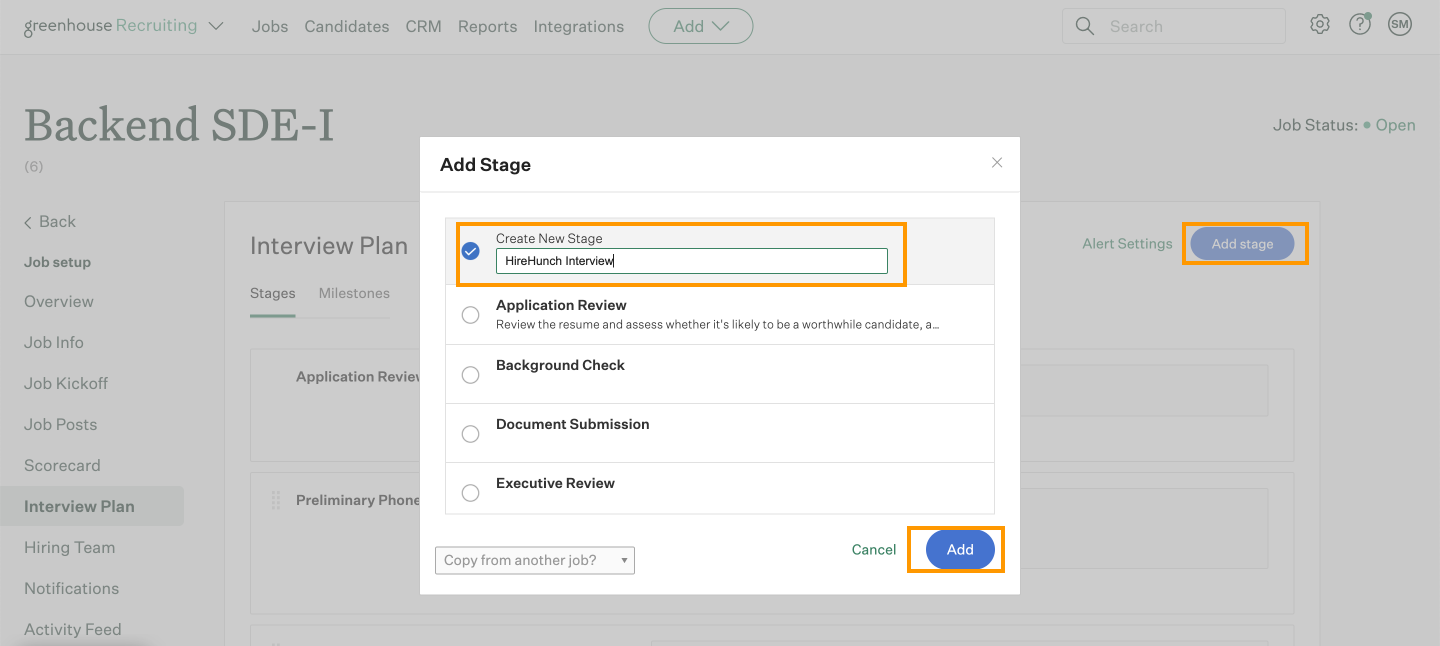Open the Jobs menu
Viewport: 1440px width, 646px height.
(270, 26)
